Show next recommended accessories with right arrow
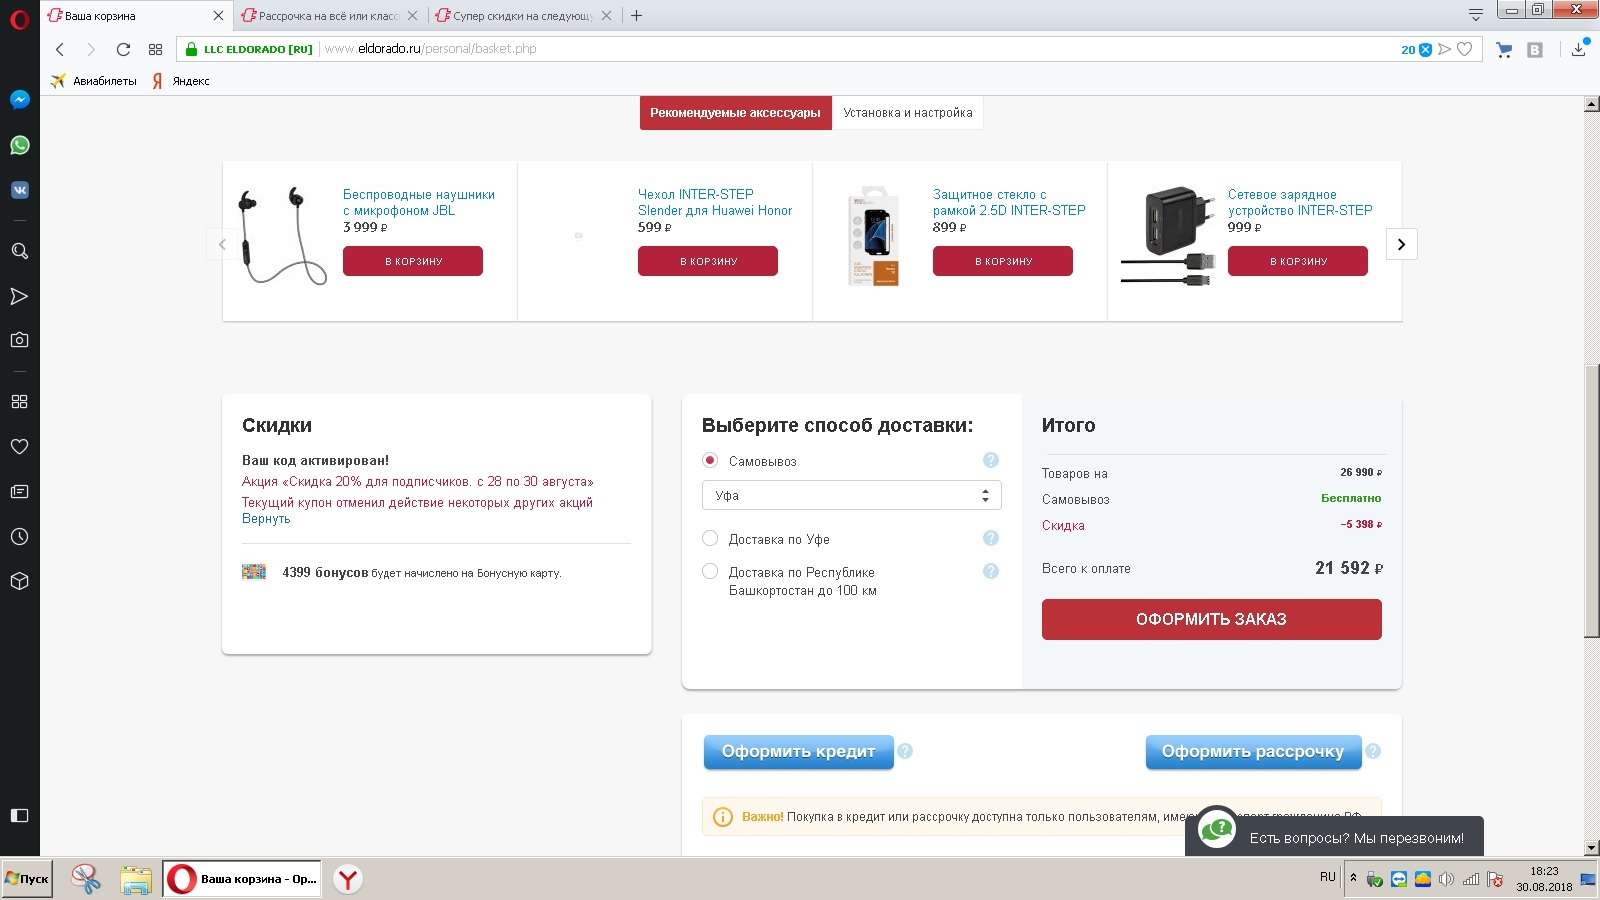 point(1401,244)
